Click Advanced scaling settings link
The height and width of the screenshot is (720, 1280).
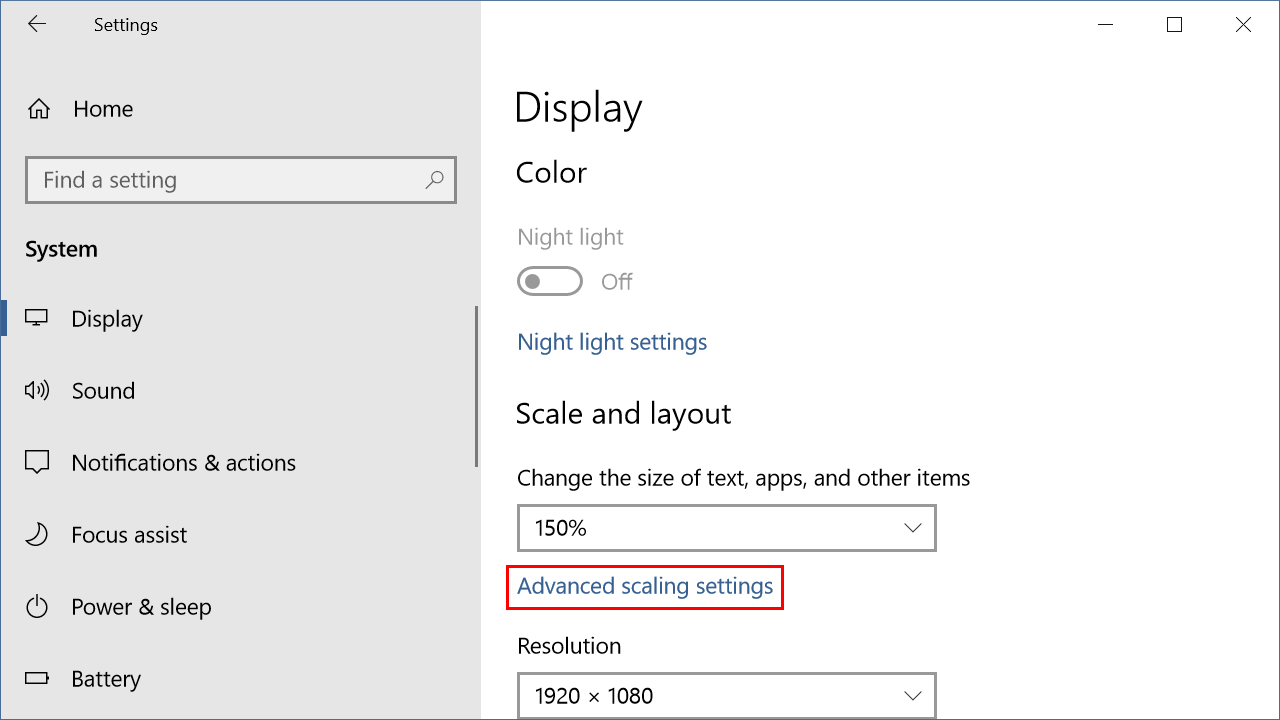pos(645,586)
